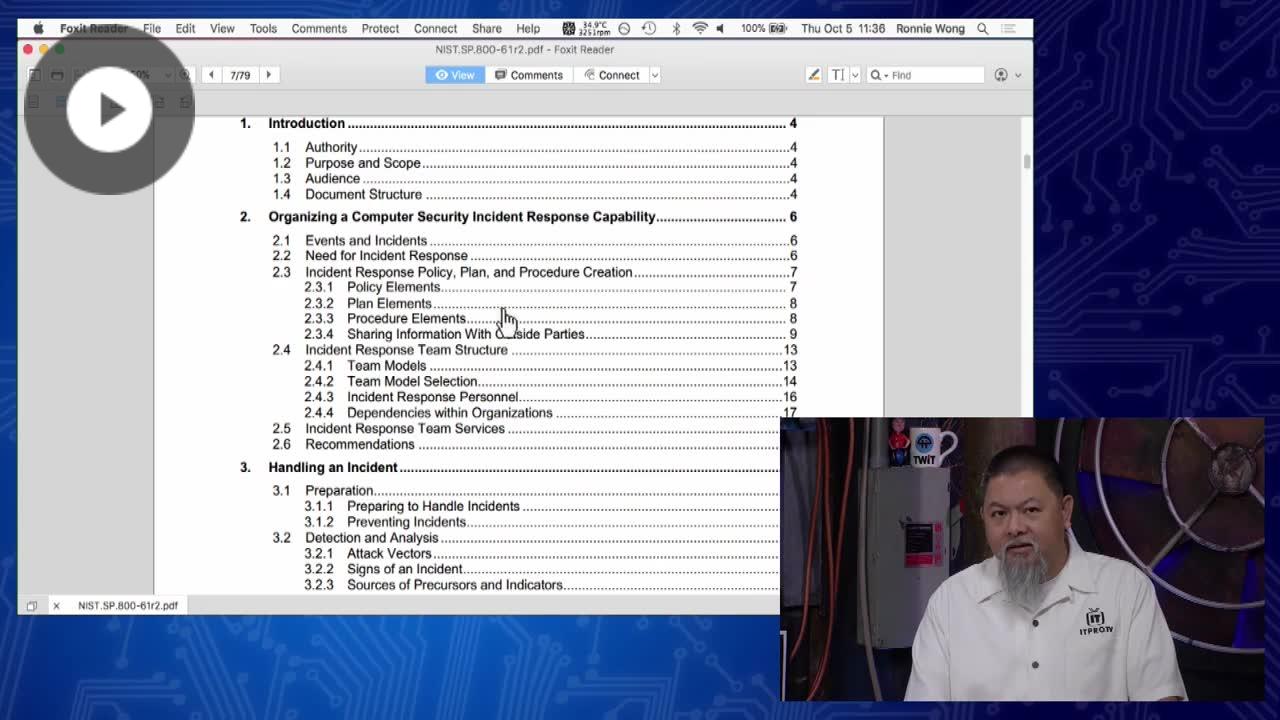Click 'Team Model Selection' entry

coord(412,381)
